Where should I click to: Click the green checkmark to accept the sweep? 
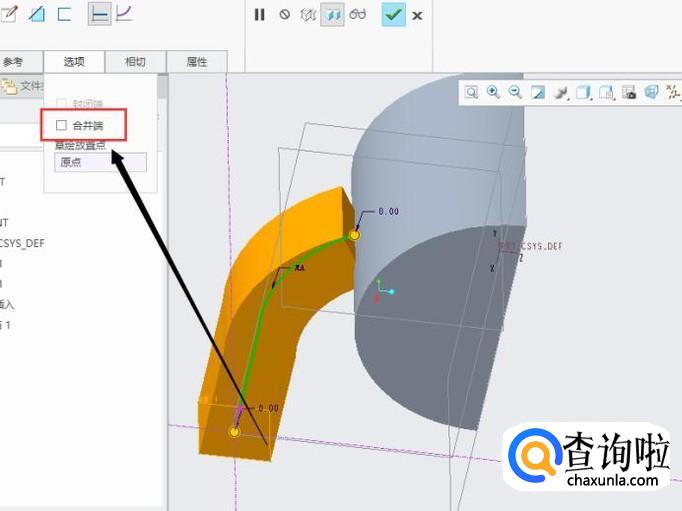pyautogui.click(x=393, y=14)
